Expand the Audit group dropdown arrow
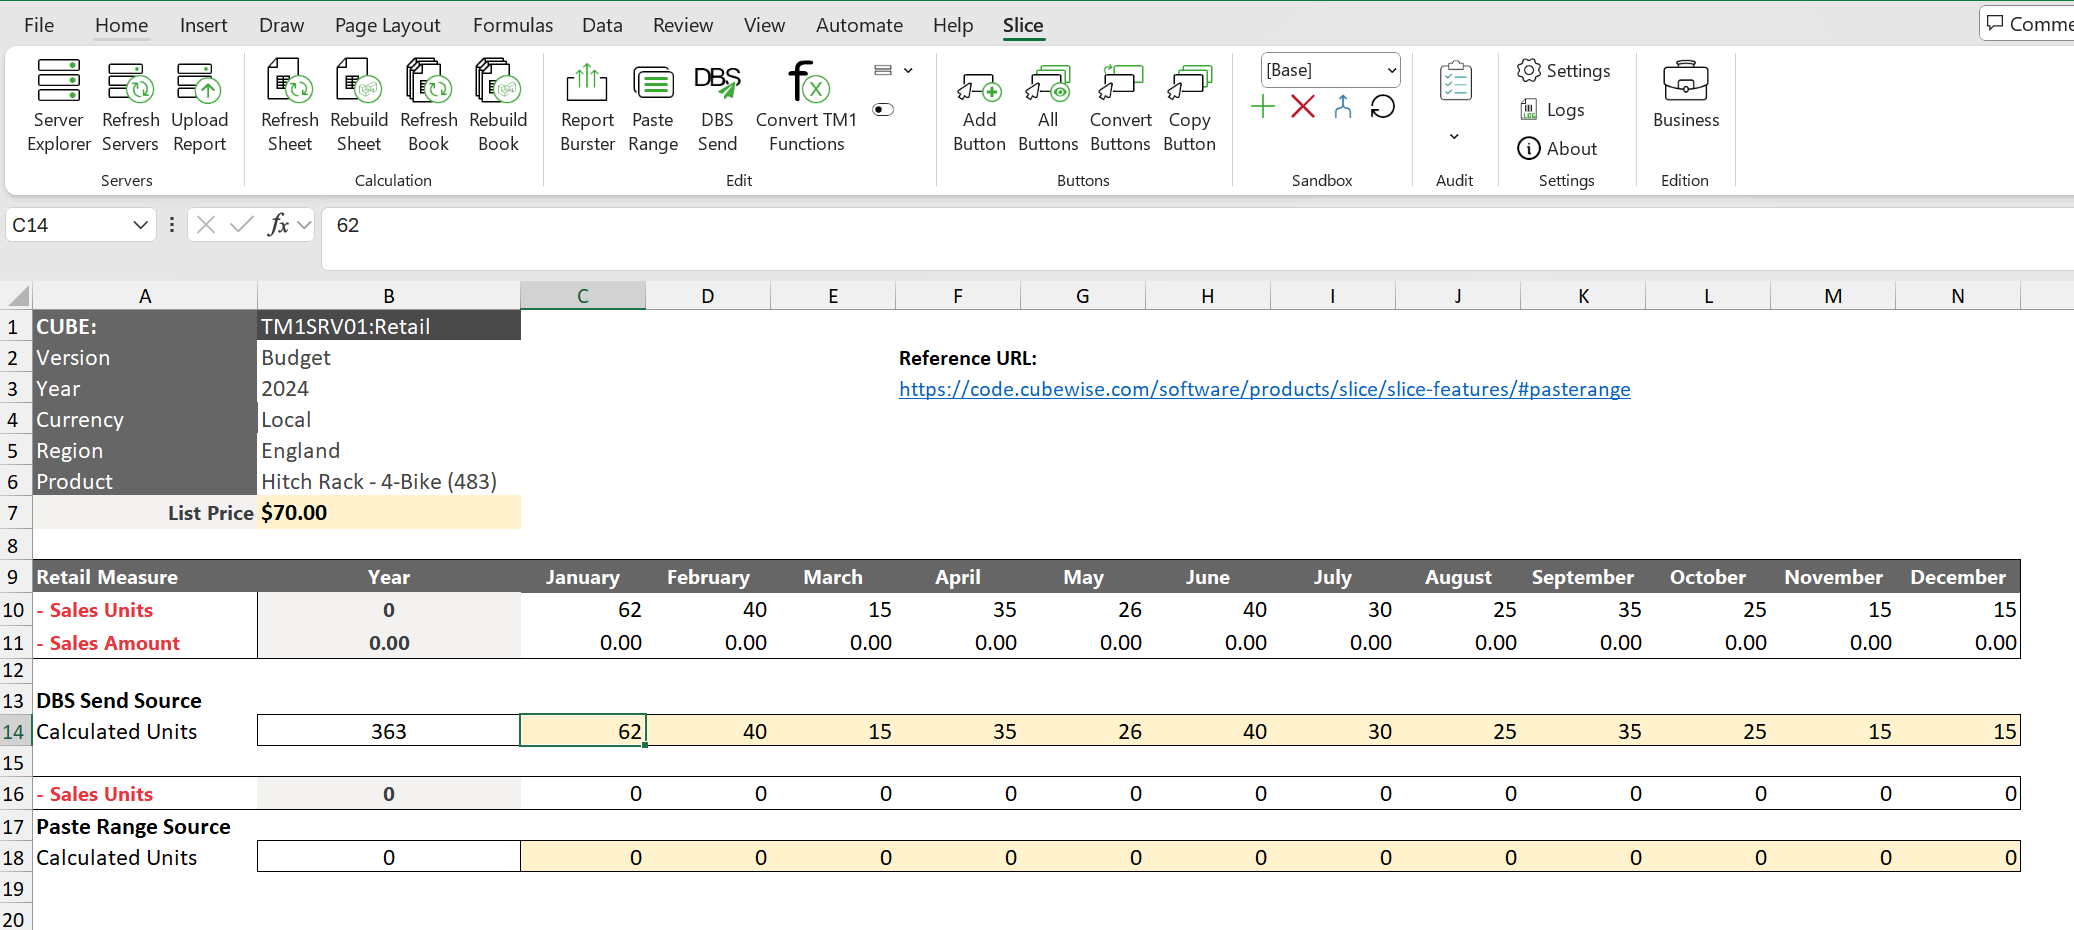Viewport: 2074px width, 930px height. [1454, 136]
